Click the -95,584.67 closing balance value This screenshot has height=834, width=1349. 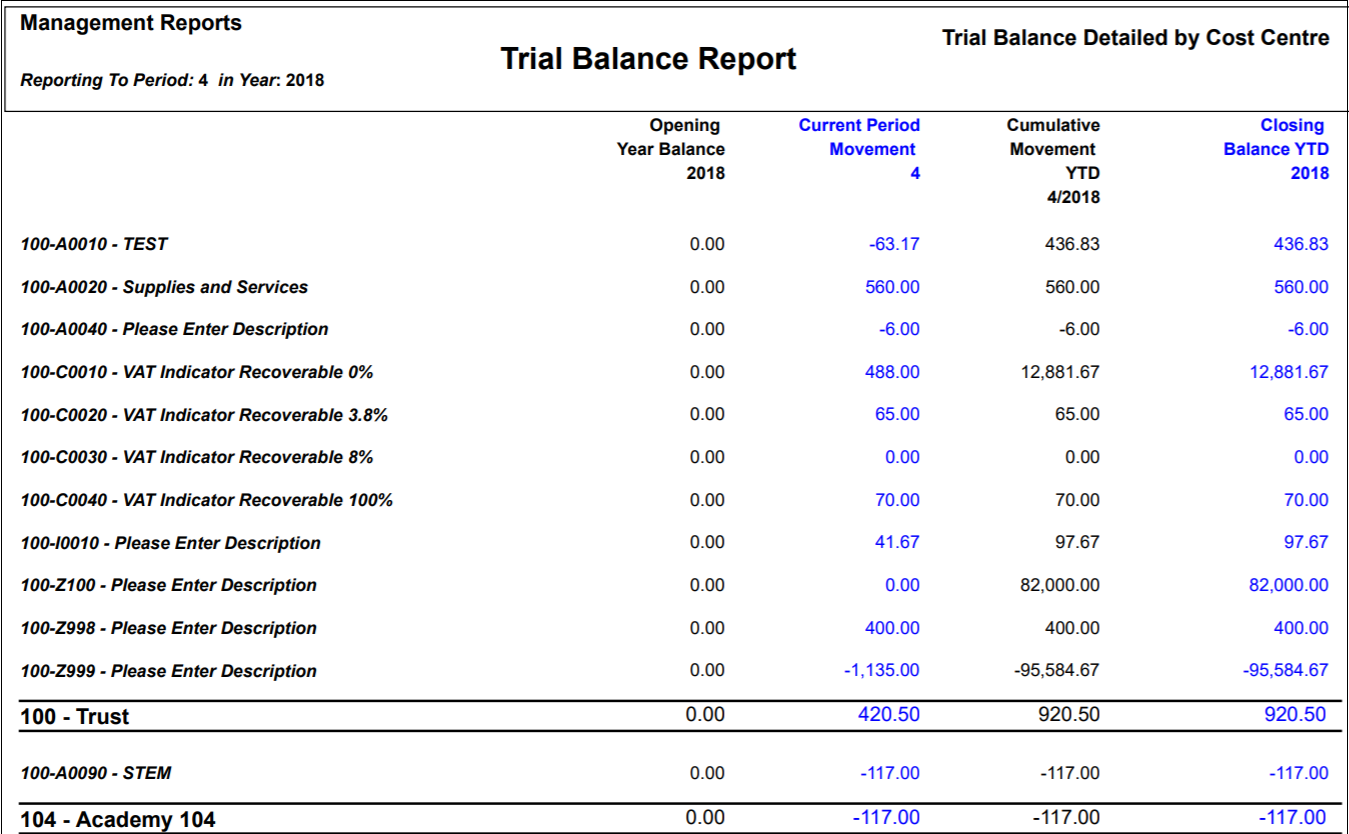[1286, 670]
